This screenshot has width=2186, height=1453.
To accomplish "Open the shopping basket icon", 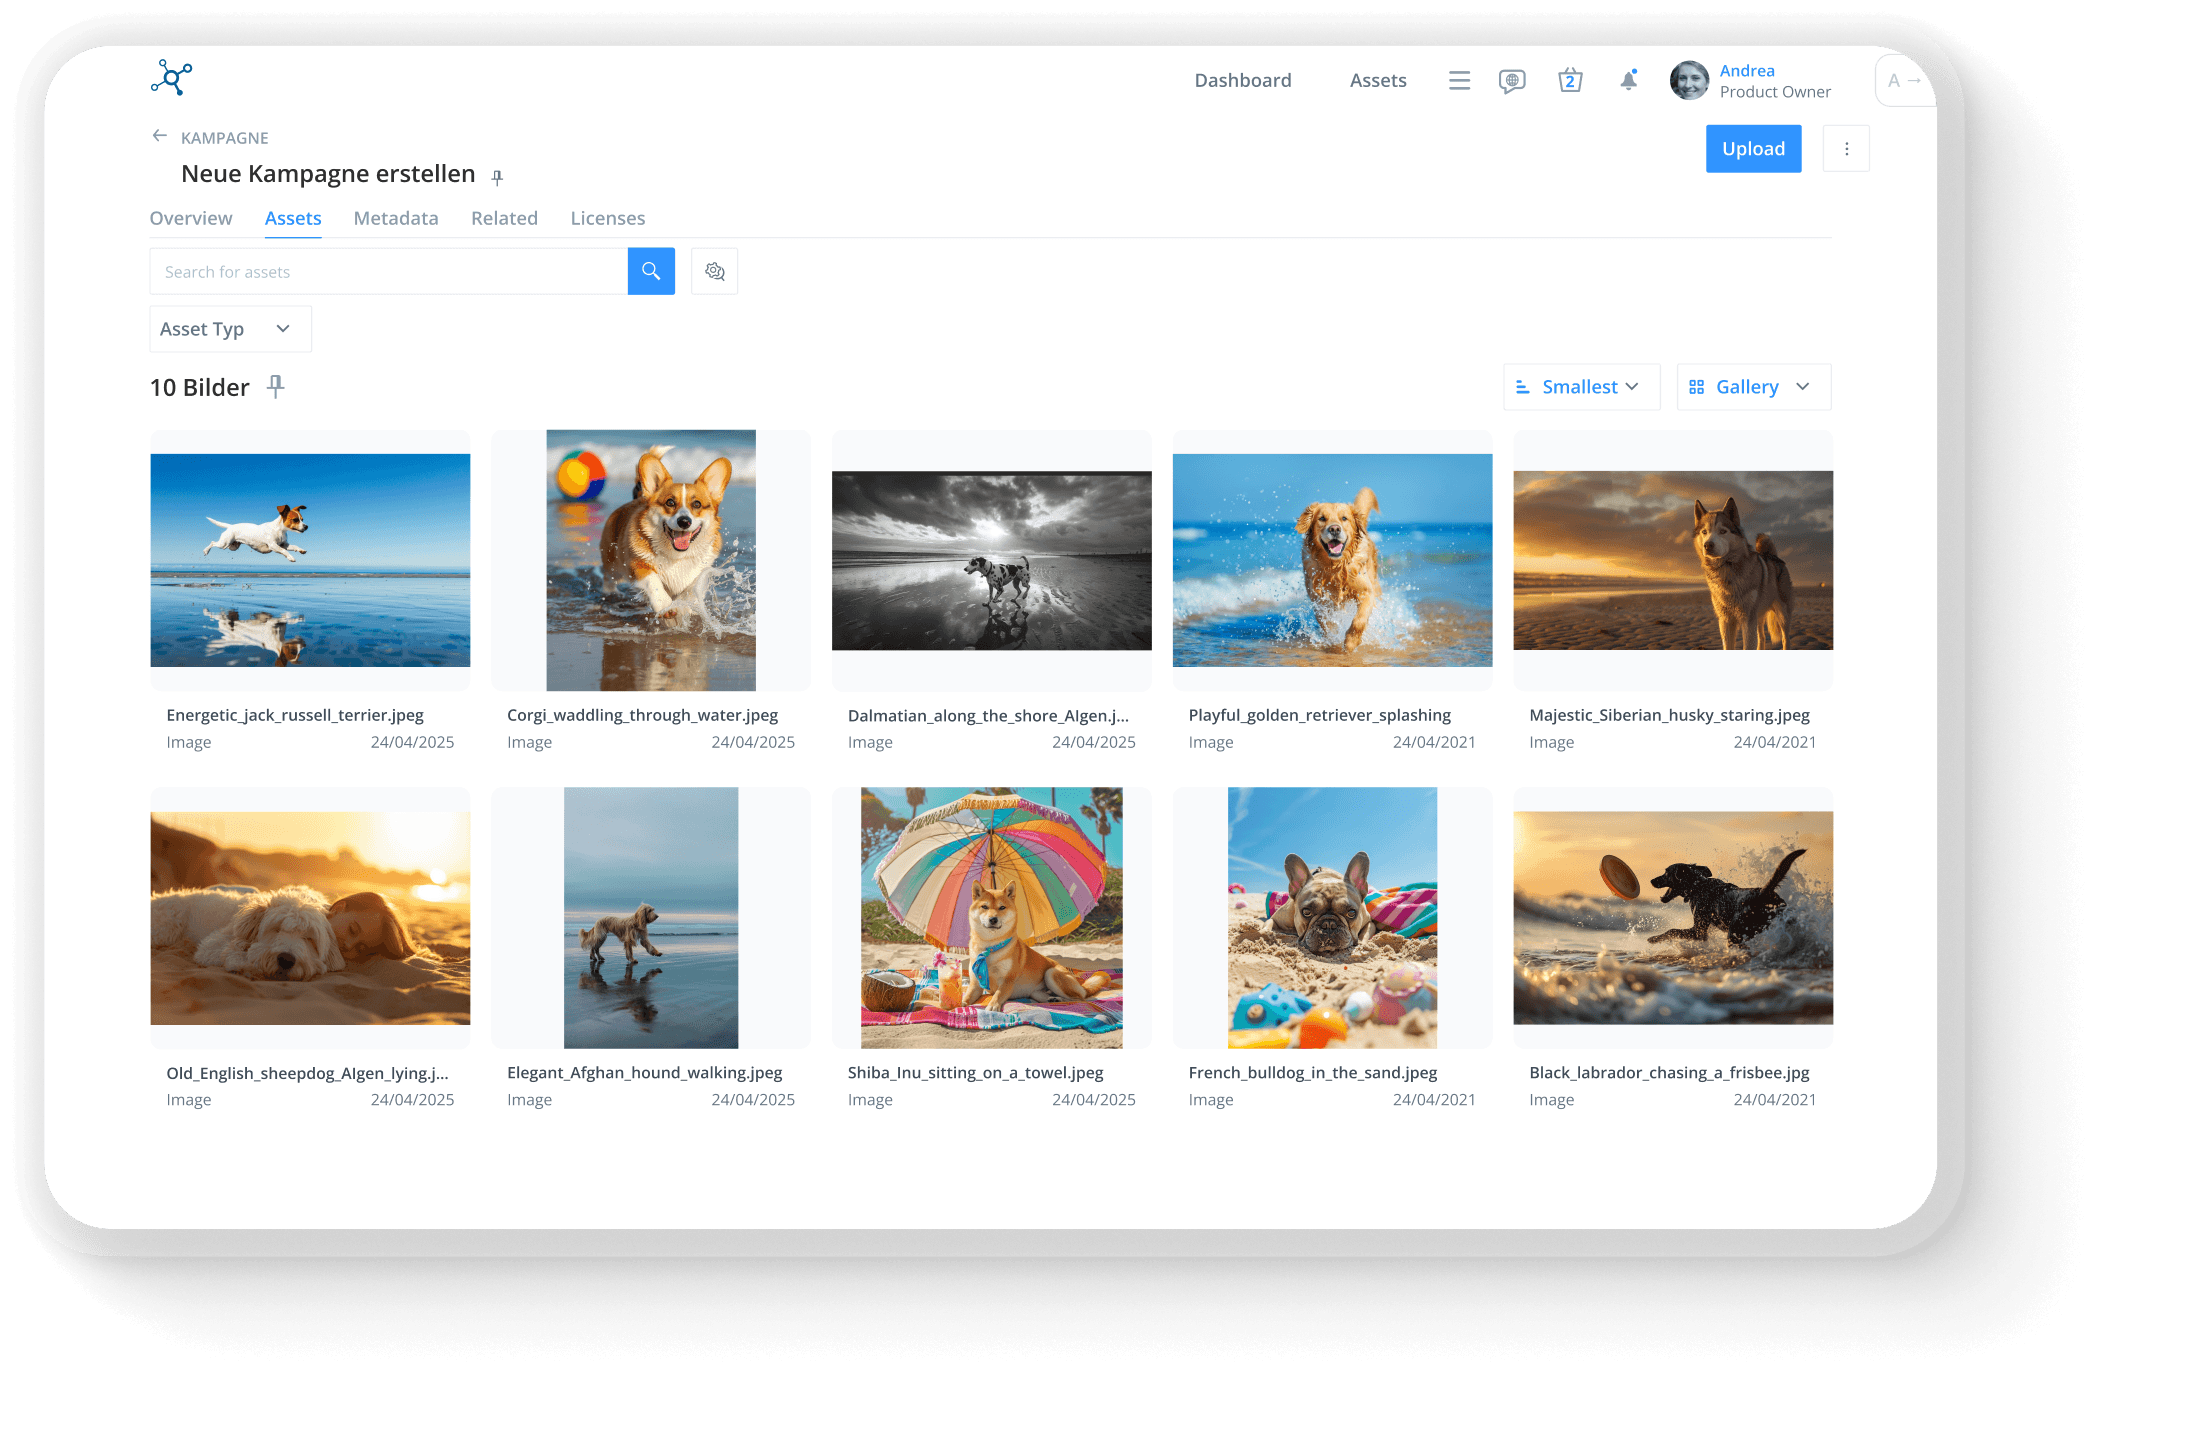I will [1570, 80].
